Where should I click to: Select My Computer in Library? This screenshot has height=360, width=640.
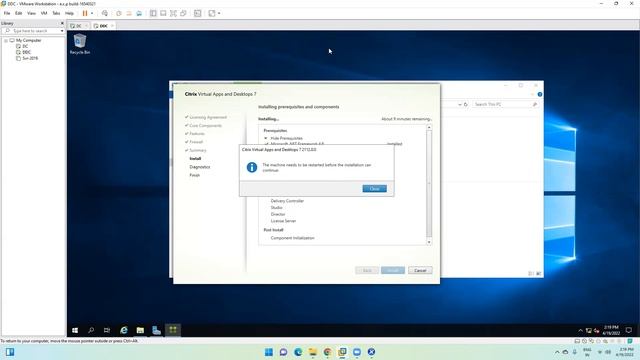click(x=28, y=40)
